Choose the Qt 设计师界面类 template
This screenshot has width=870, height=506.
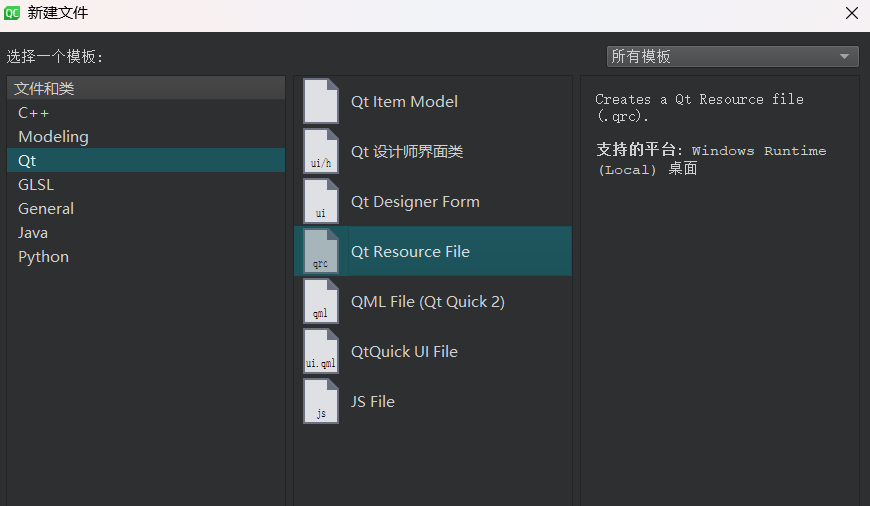coord(433,151)
